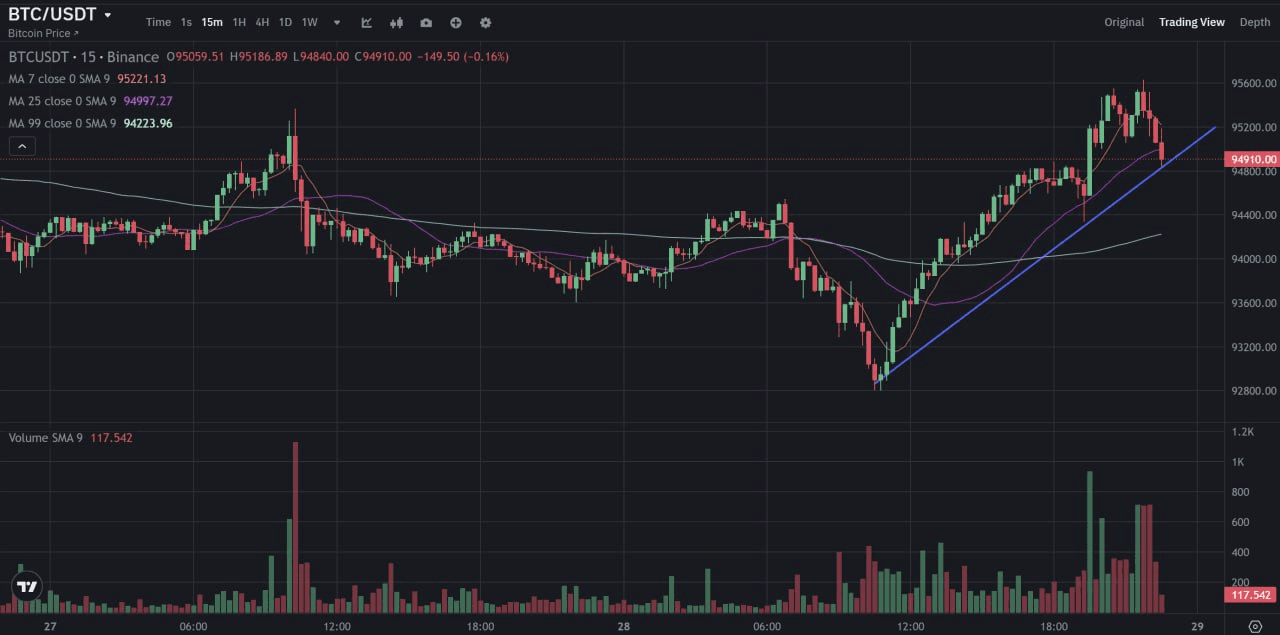The width and height of the screenshot is (1280, 635).
Task: Click the 1s interval icon in the toolbar
Action: click(x=185, y=21)
